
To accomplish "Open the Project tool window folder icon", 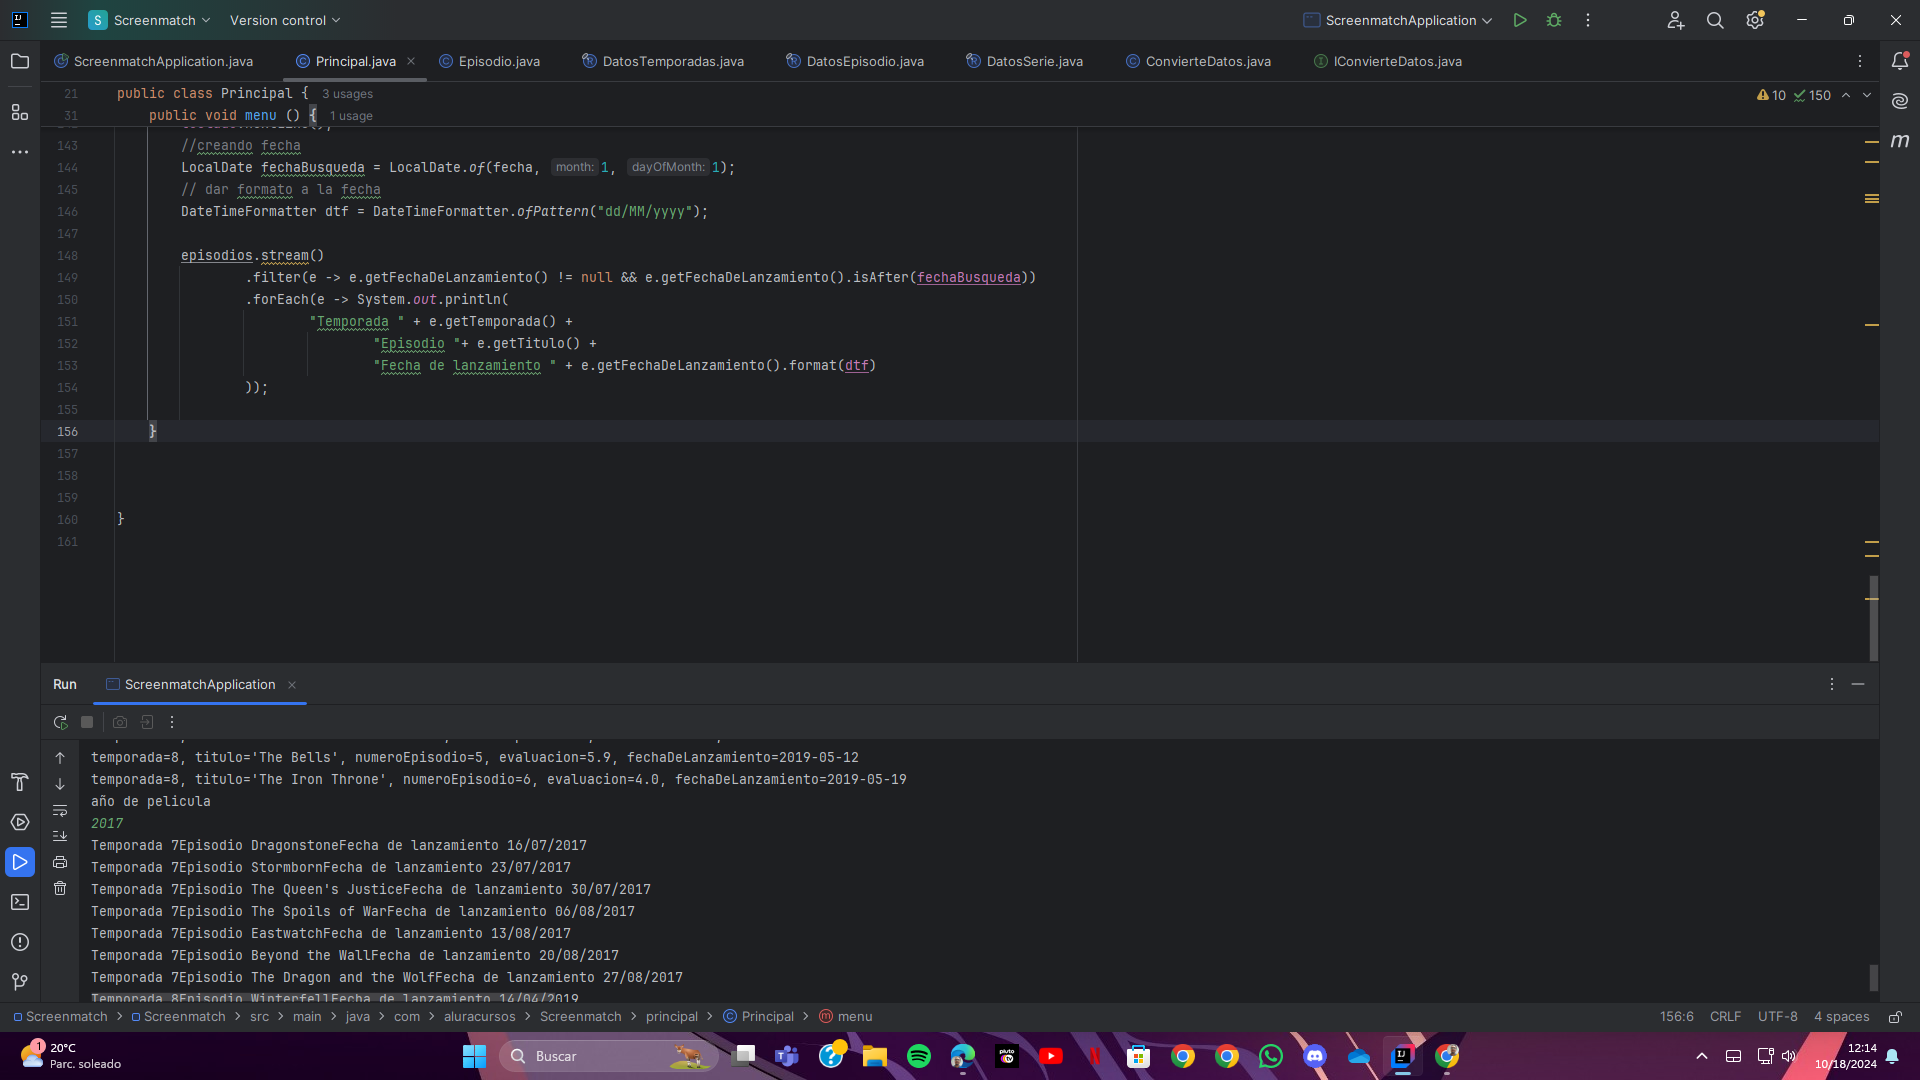I will [x=20, y=62].
